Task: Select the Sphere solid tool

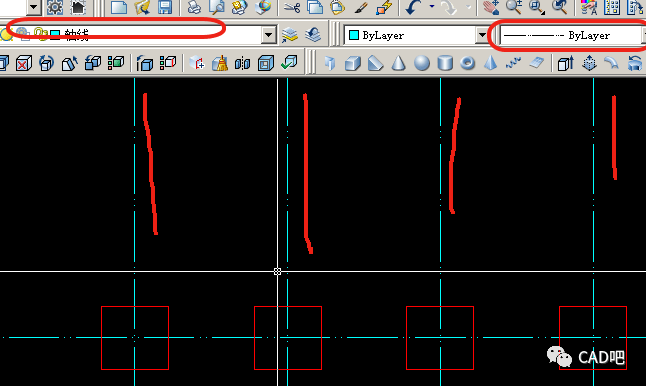Action: [421, 63]
